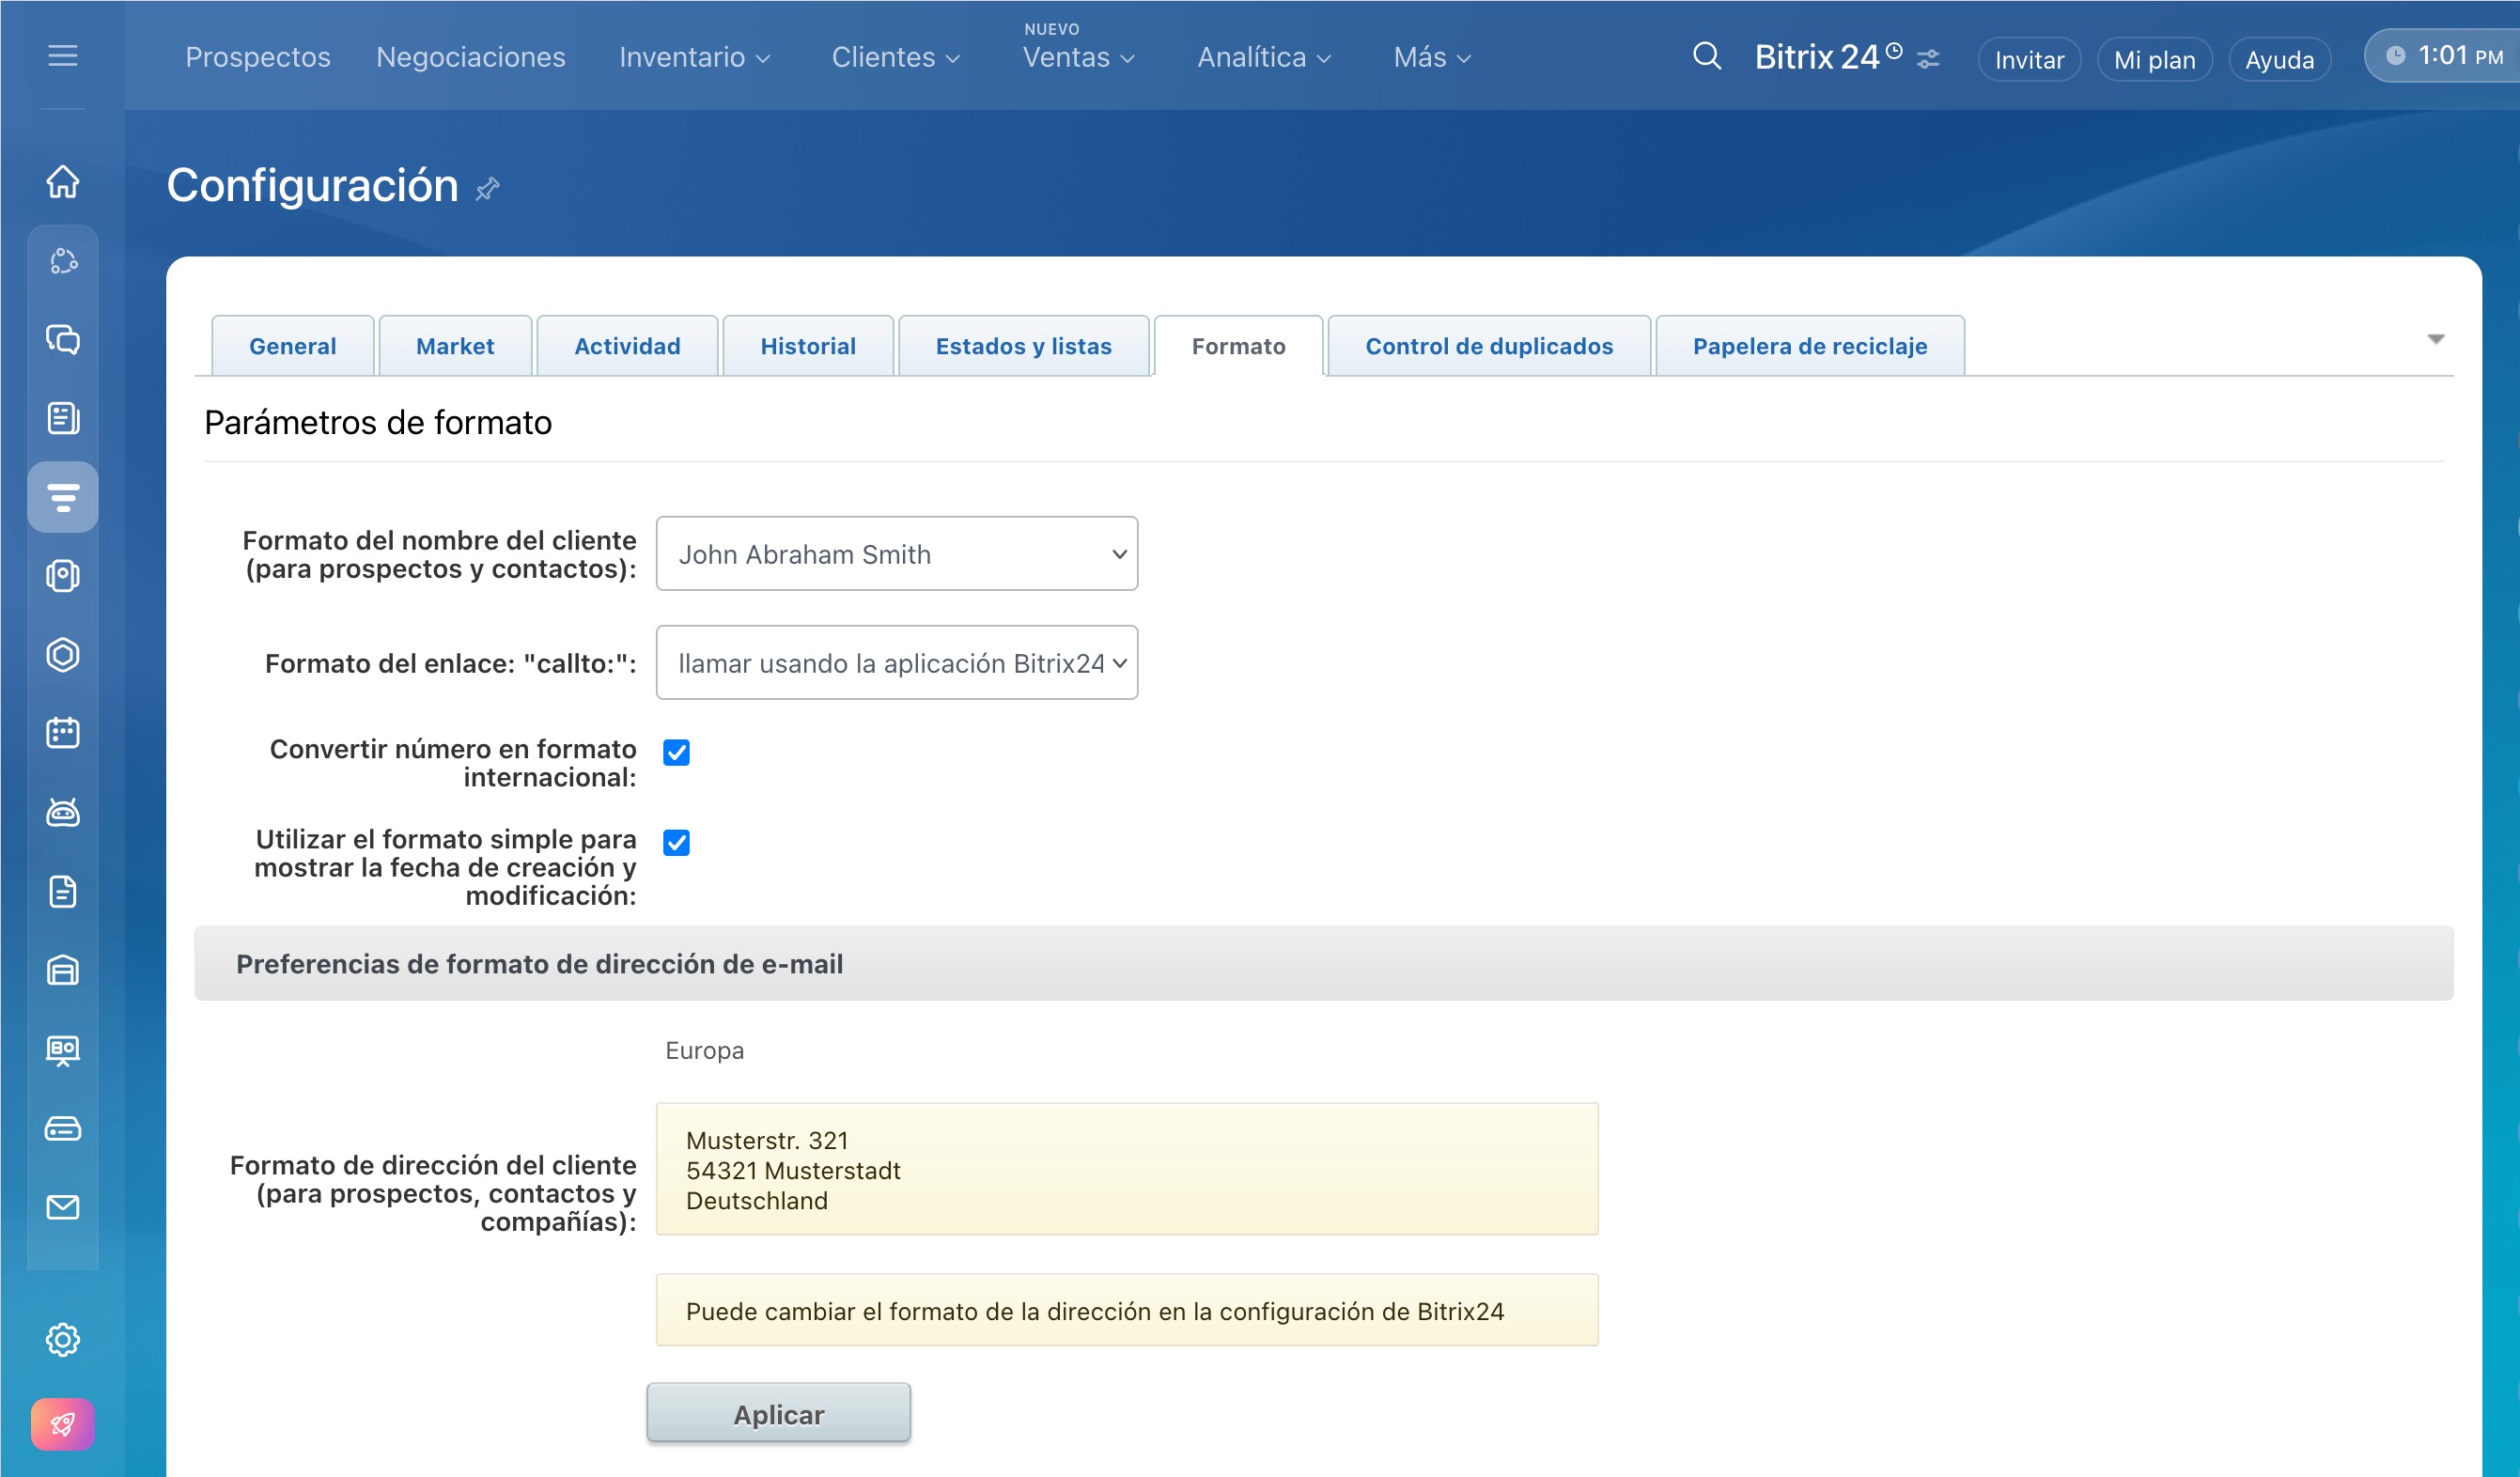
Task: Open the mail envelope sidebar icon
Action: [x=63, y=1207]
